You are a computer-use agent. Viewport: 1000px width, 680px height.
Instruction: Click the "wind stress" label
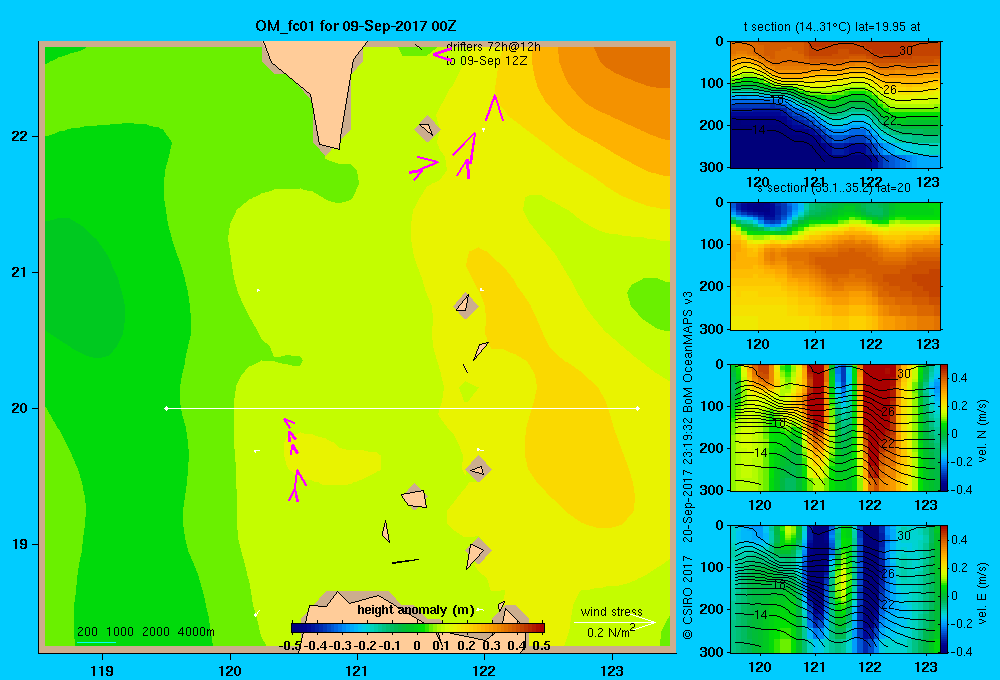tap(612, 611)
